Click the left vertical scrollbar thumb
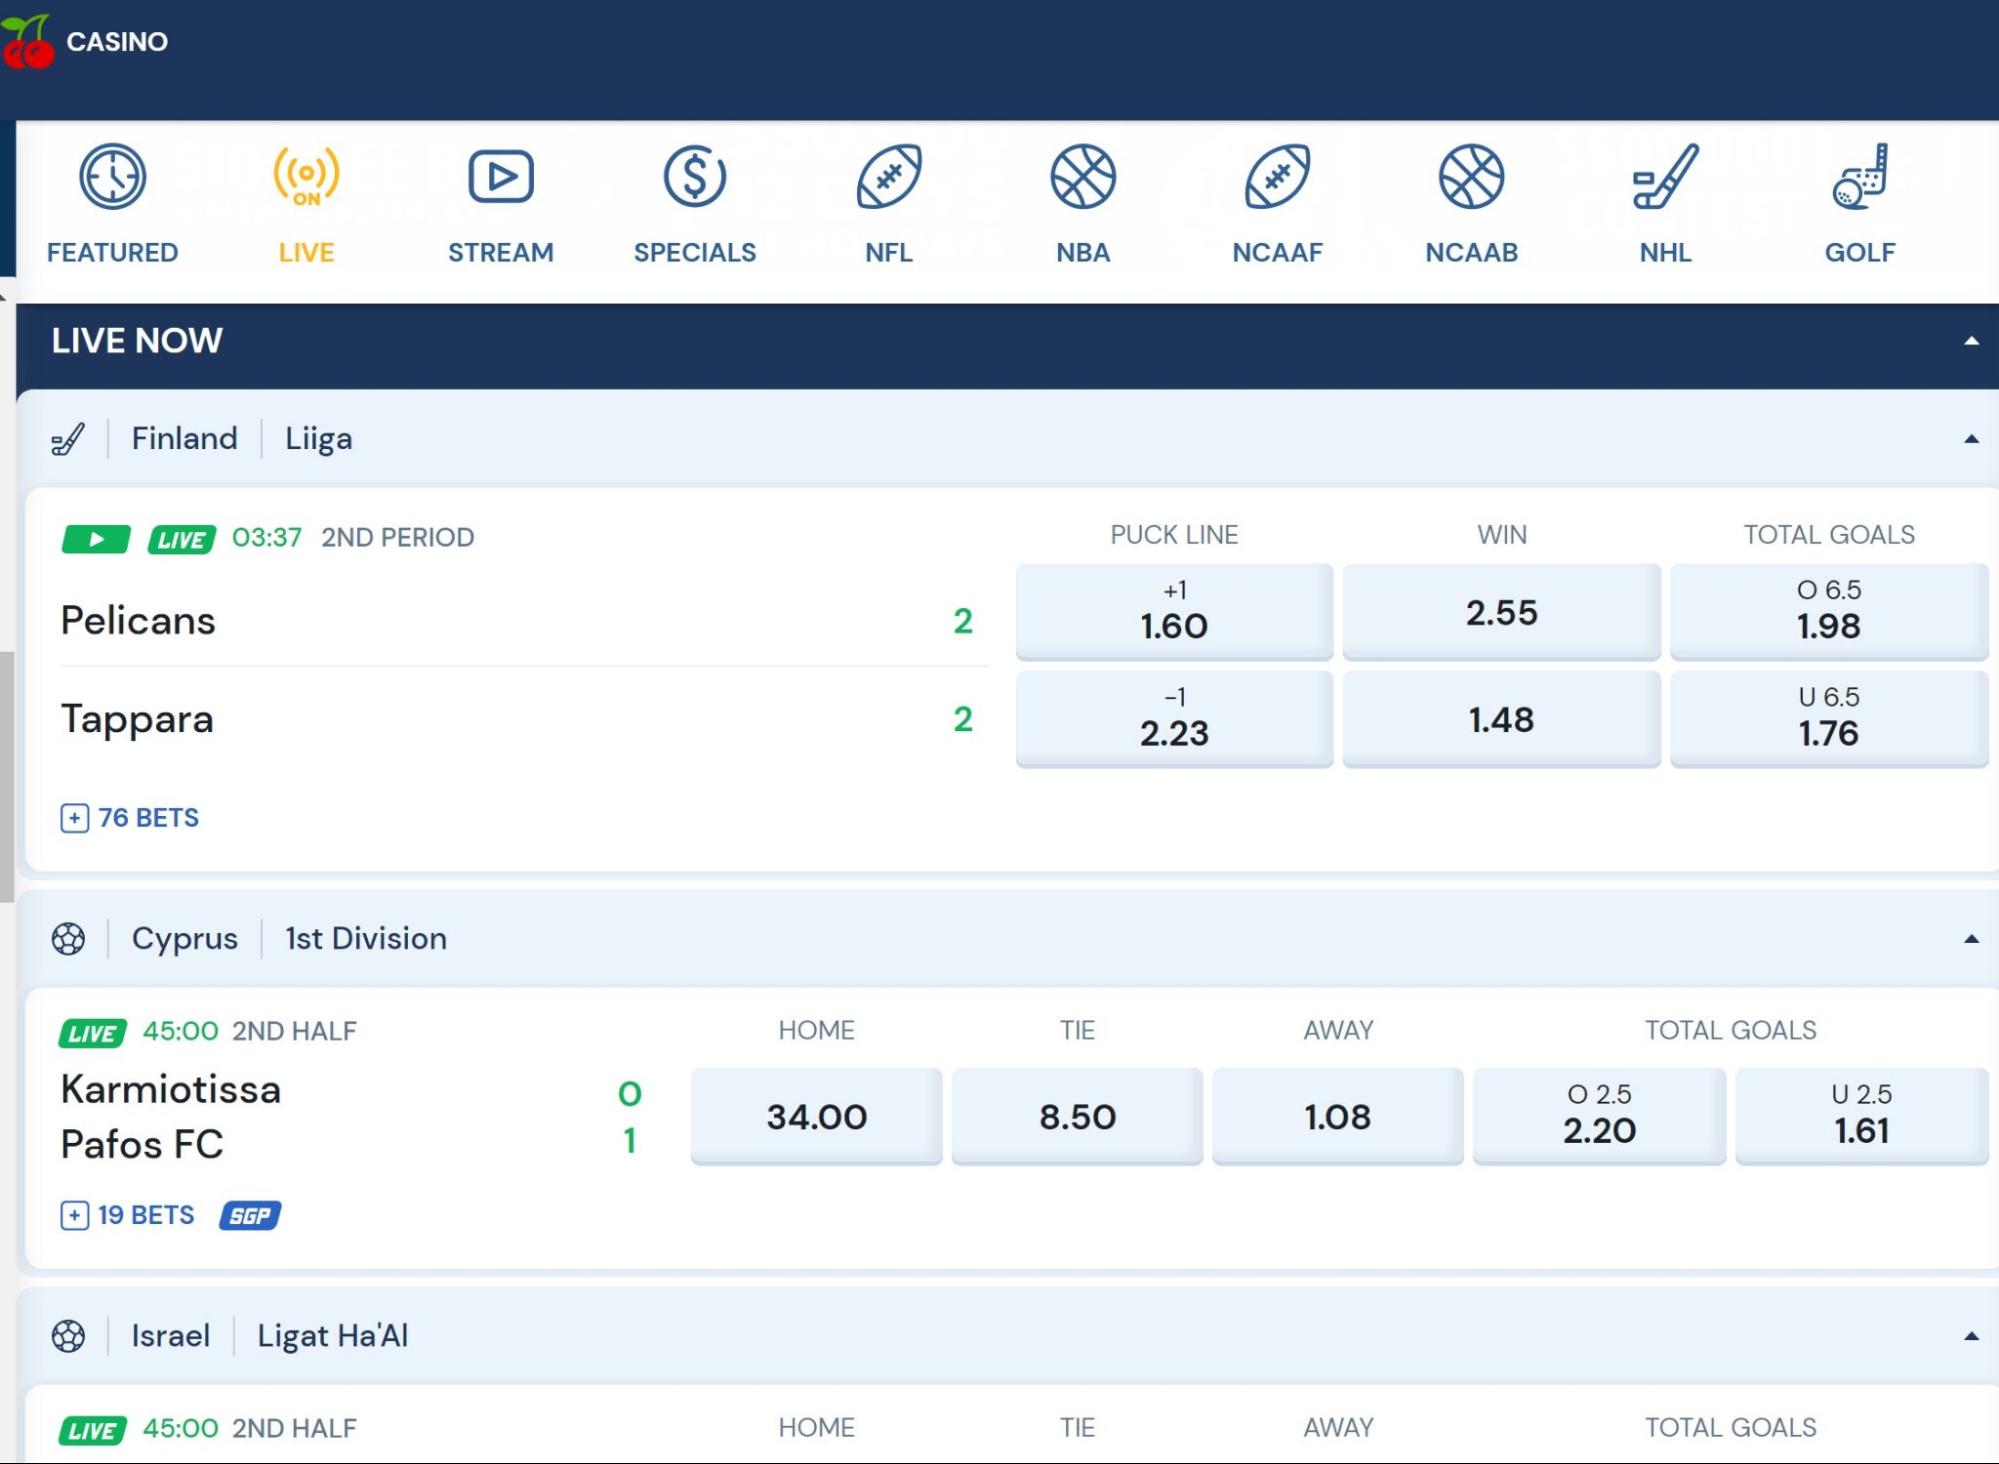Viewport: 1999px width, 1464px height. pos(7,777)
